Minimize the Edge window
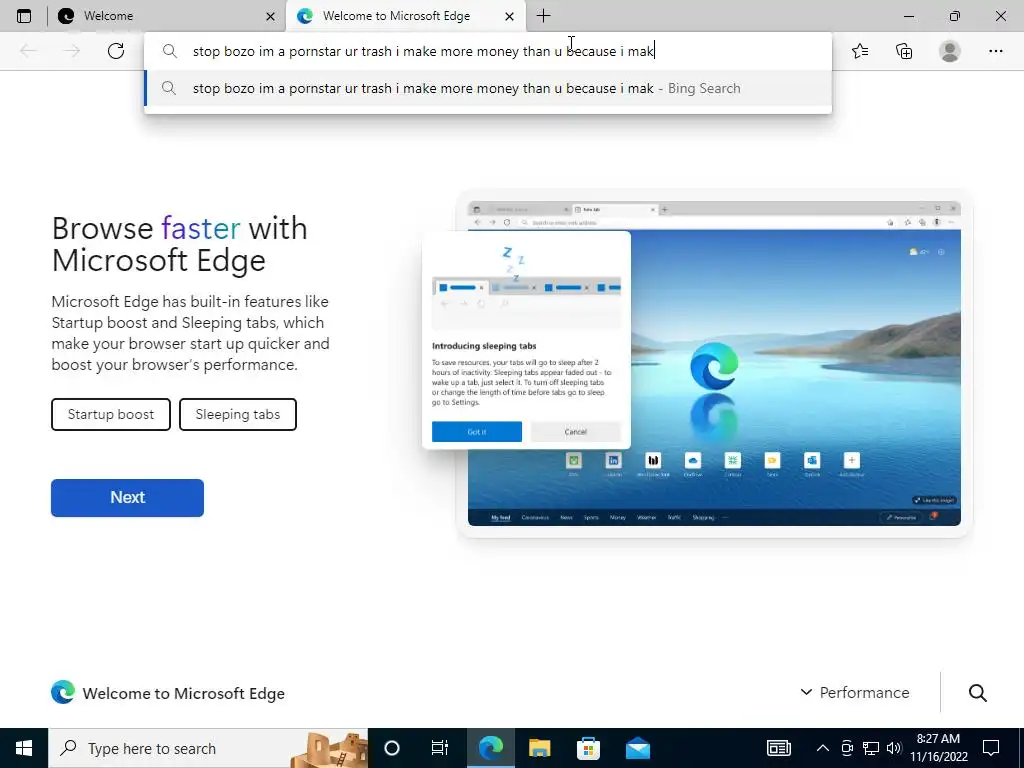The height and width of the screenshot is (768, 1024). click(909, 16)
